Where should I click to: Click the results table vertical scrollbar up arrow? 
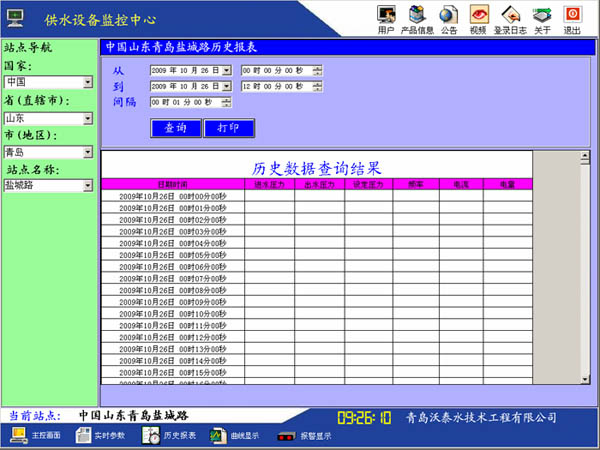pos(585,157)
